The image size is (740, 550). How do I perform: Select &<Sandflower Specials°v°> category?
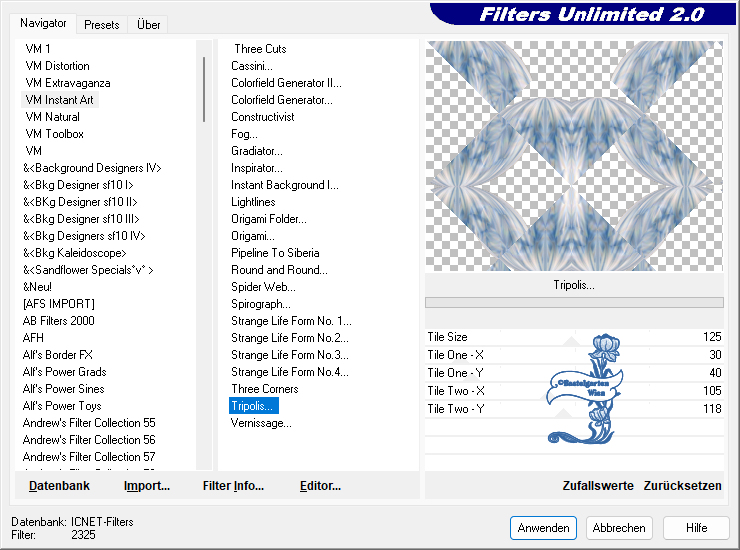coord(88,270)
